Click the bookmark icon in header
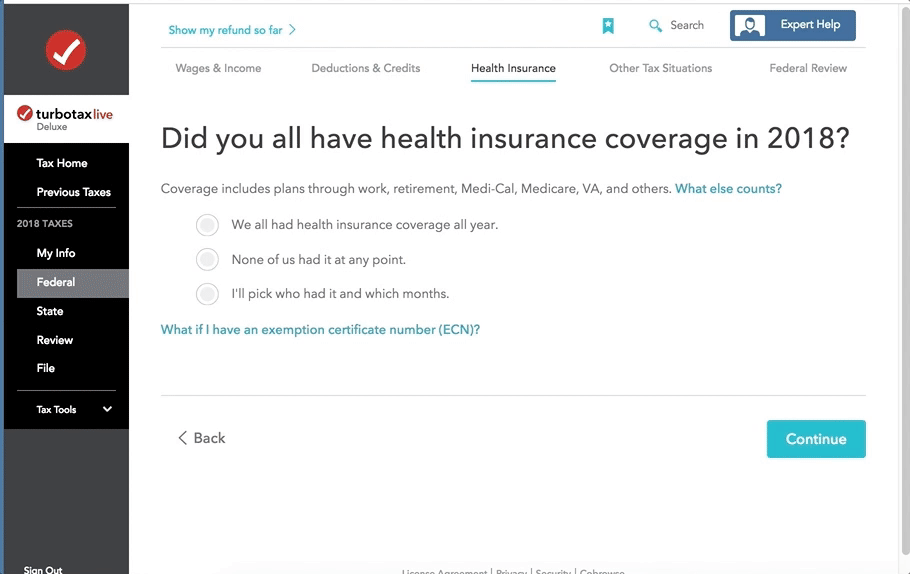 (x=608, y=26)
